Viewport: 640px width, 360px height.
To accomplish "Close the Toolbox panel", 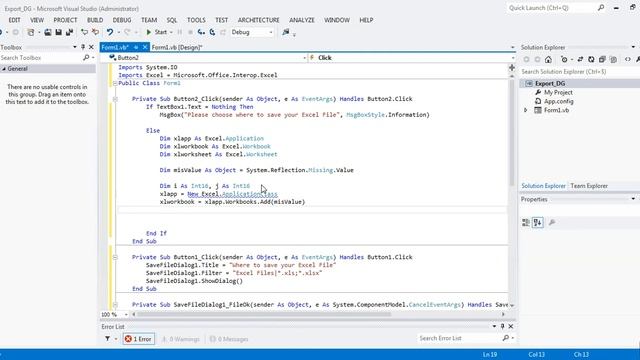I will tap(91, 47).
